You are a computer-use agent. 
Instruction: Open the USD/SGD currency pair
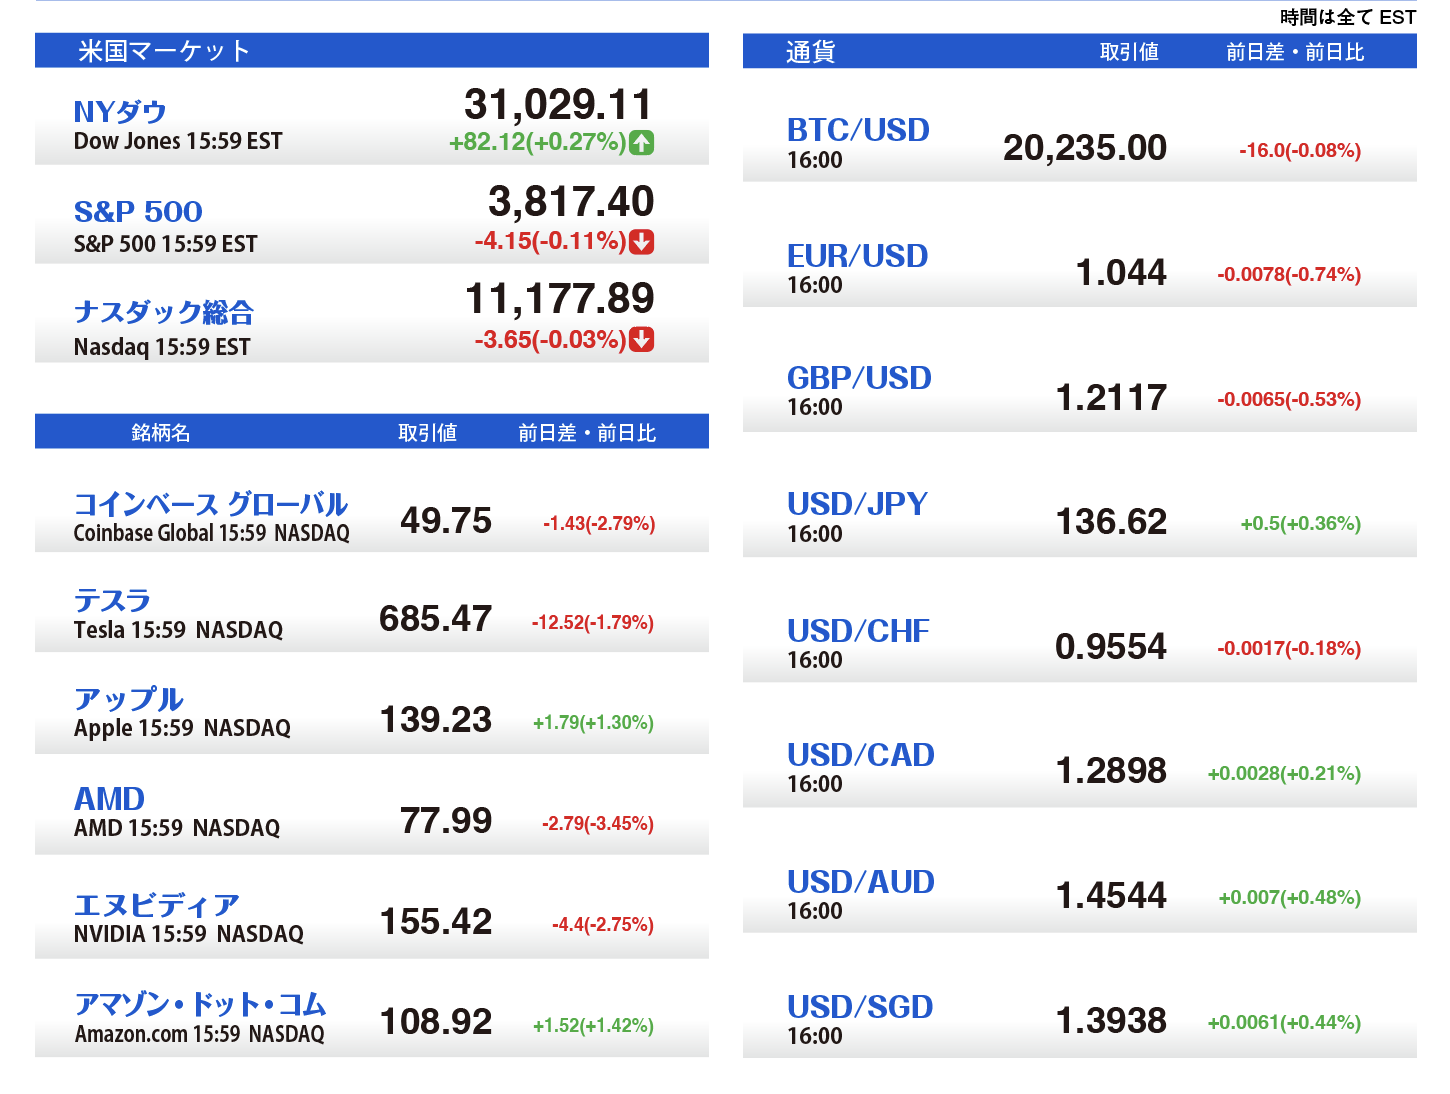coord(860,1007)
